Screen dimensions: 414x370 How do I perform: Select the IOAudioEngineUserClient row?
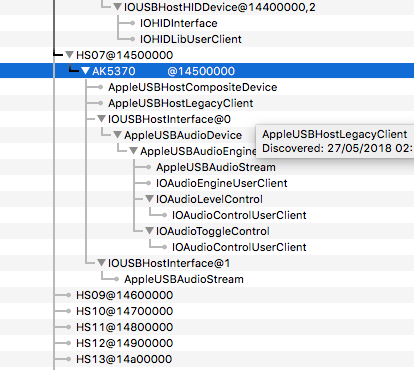pyautogui.click(x=222, y=183)
